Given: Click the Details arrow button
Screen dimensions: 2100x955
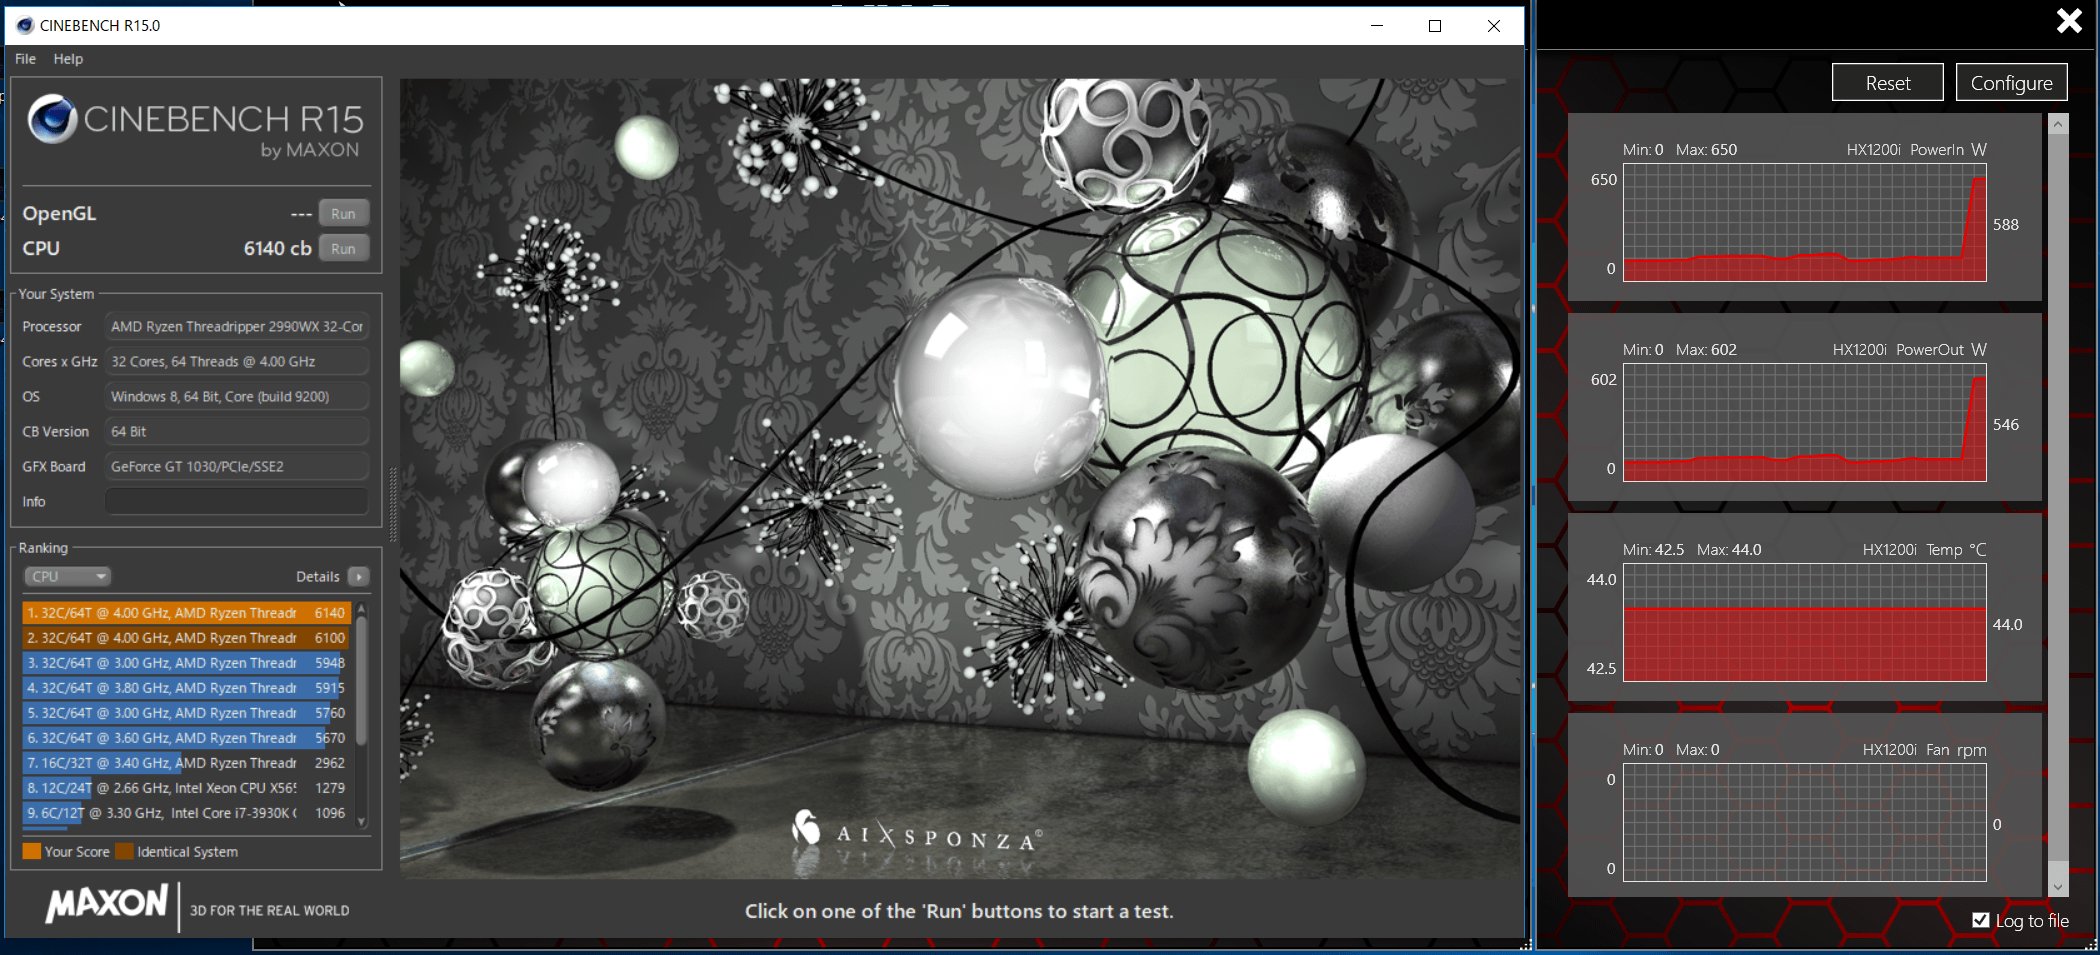Looking at the screenshot, I should pyautogui.click(x=359, y=577).
